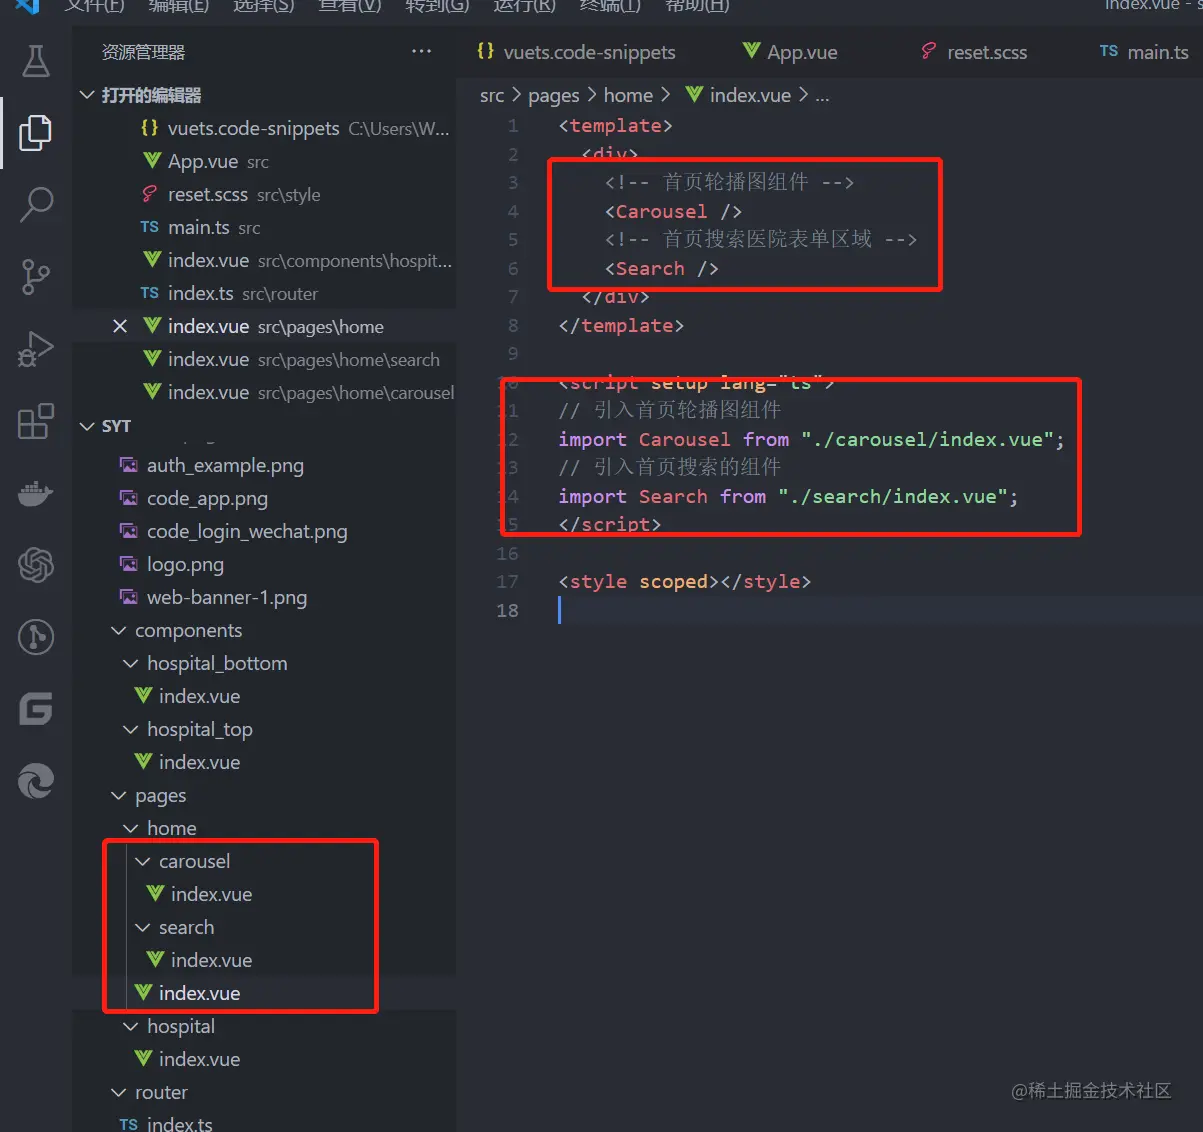Switch to reset.scss editor tab
Screen dimensions: 1203x1132
click(x=975, y=52)
